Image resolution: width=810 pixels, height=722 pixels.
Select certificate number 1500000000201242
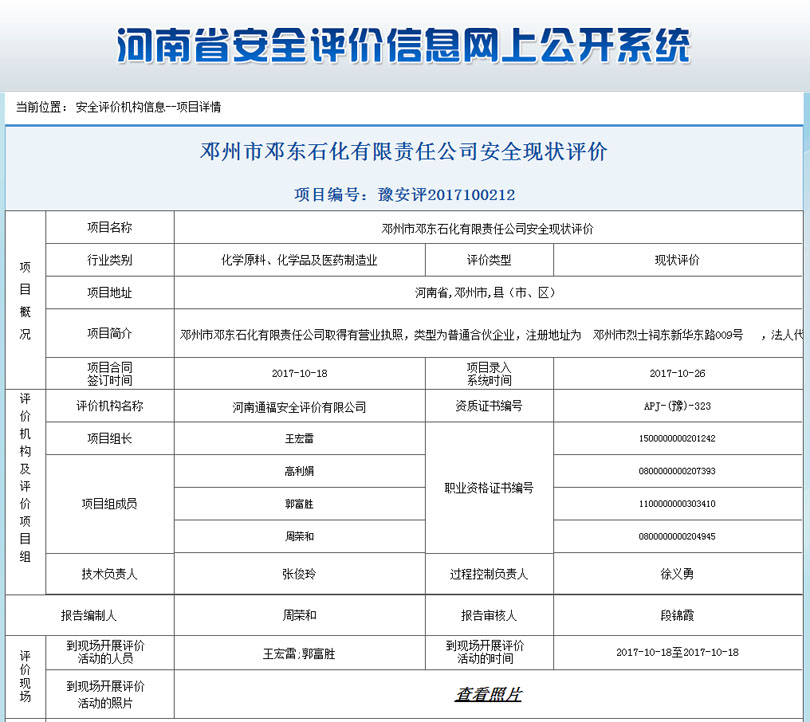point(677,438)
